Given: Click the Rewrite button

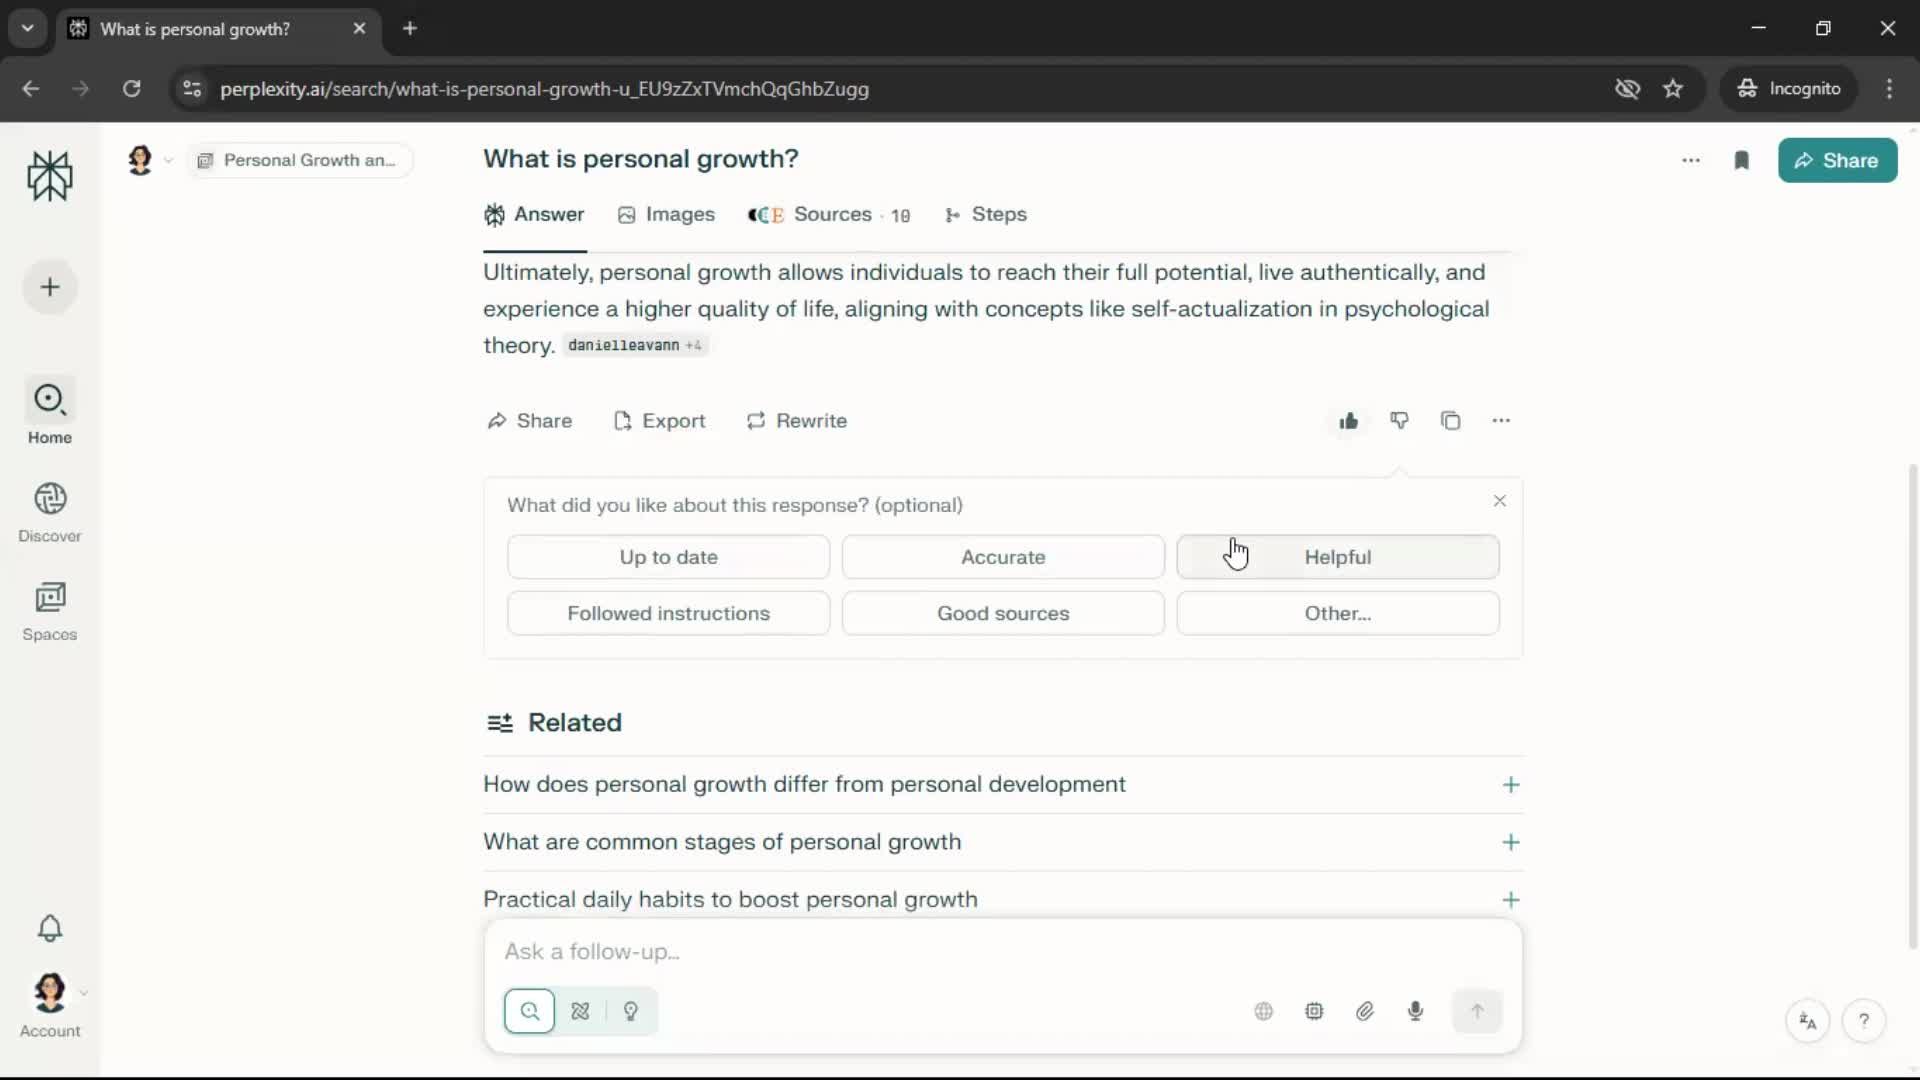Looking at the screenshot, I should pos(797,421).
